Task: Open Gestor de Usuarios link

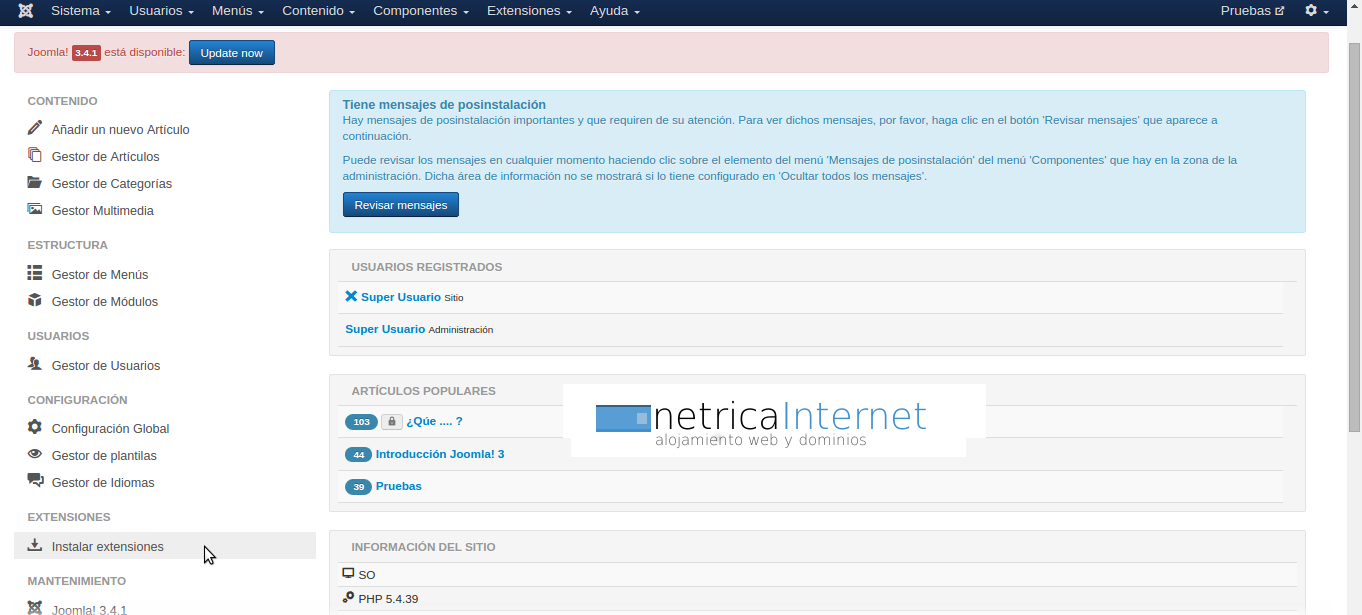Action: point(106,365)
